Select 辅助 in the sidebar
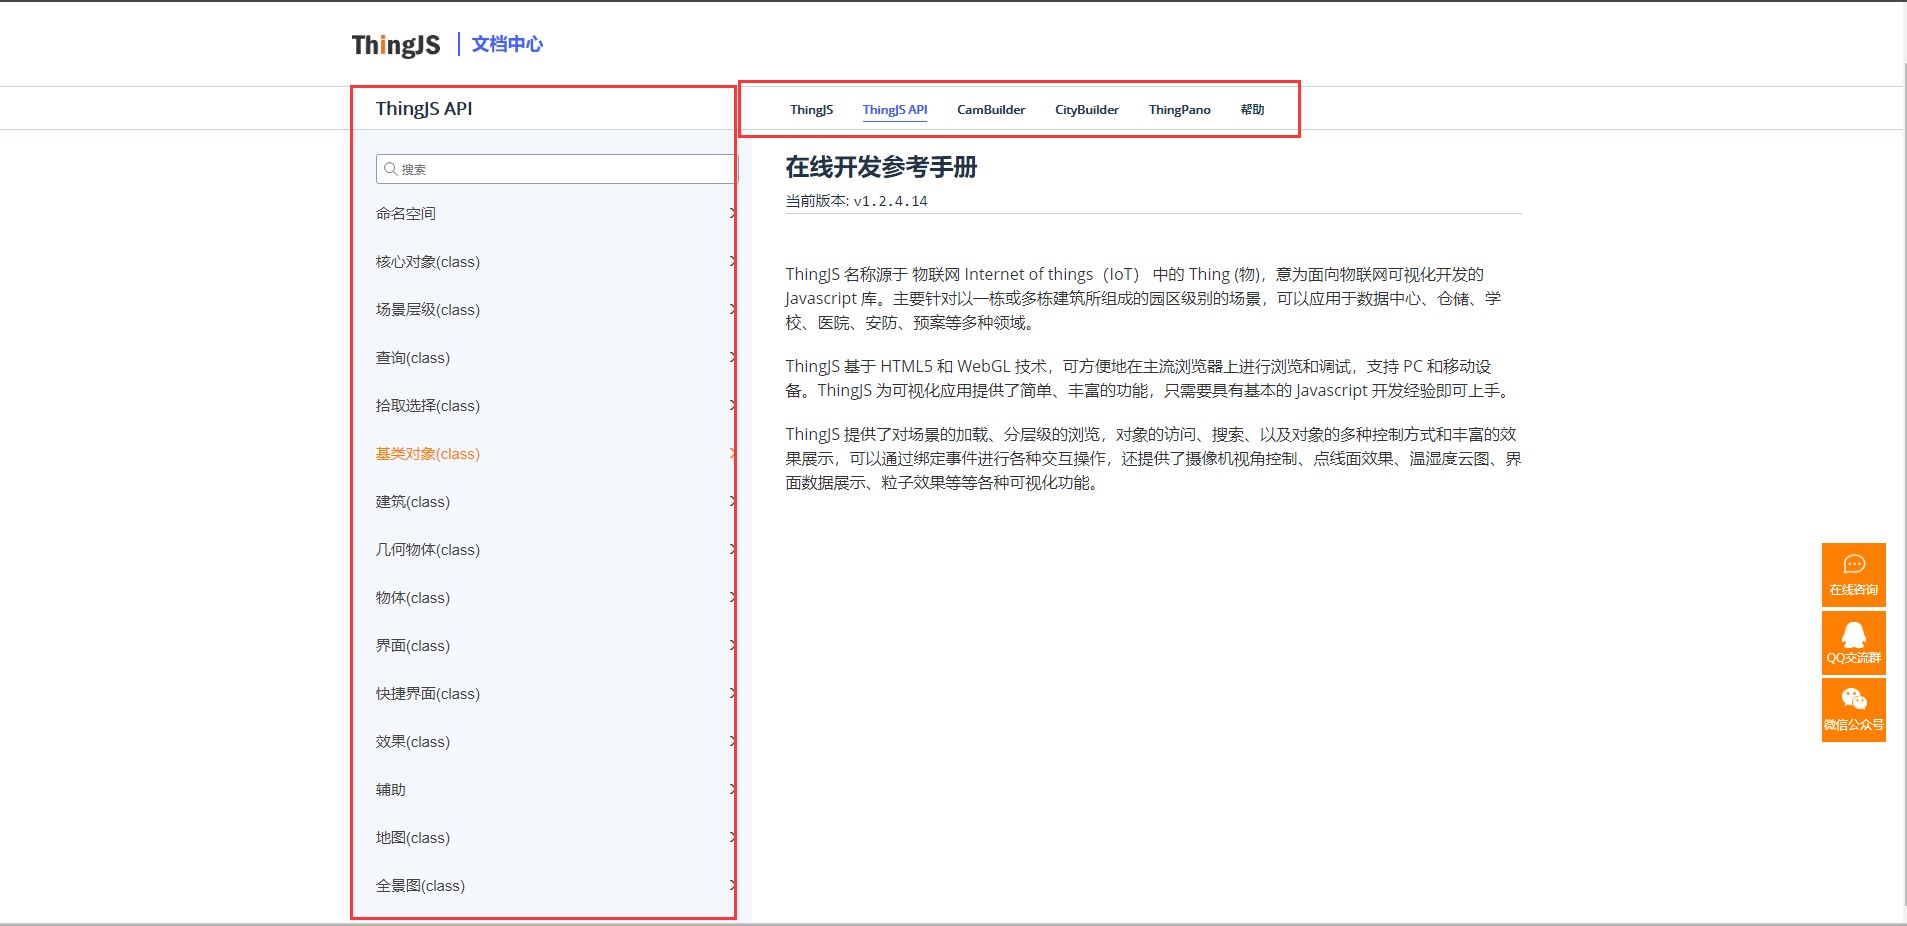The width and height of the screenshot is (1907, 926). pos(391,790)
